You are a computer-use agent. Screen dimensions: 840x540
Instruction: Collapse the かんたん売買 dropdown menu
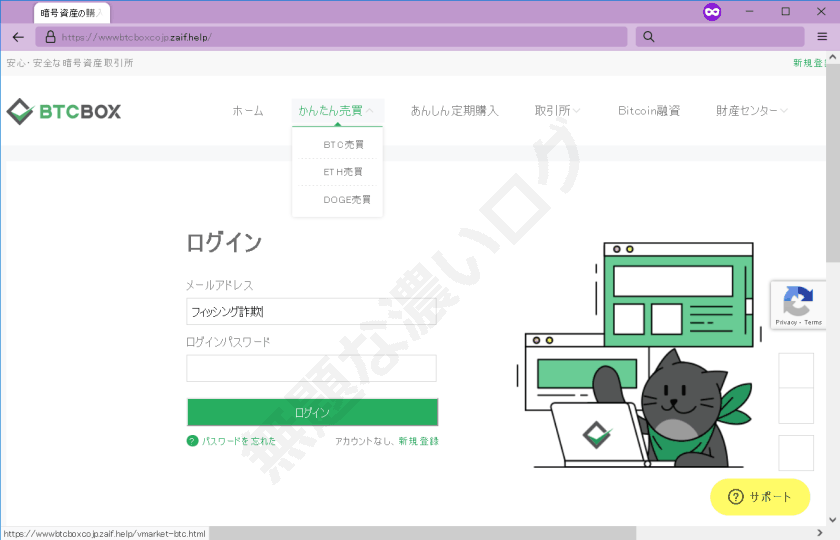pyautogui.click(x=336, y=111)
